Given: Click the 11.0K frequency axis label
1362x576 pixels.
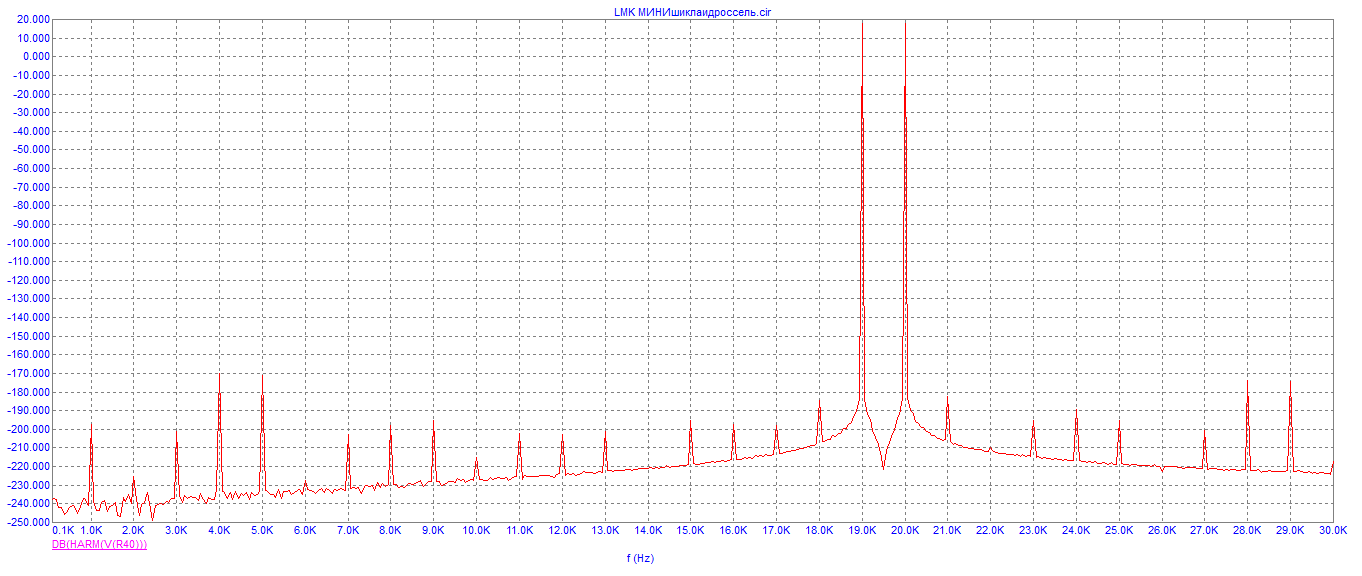Looking at the screenshot, I should 519,530.
